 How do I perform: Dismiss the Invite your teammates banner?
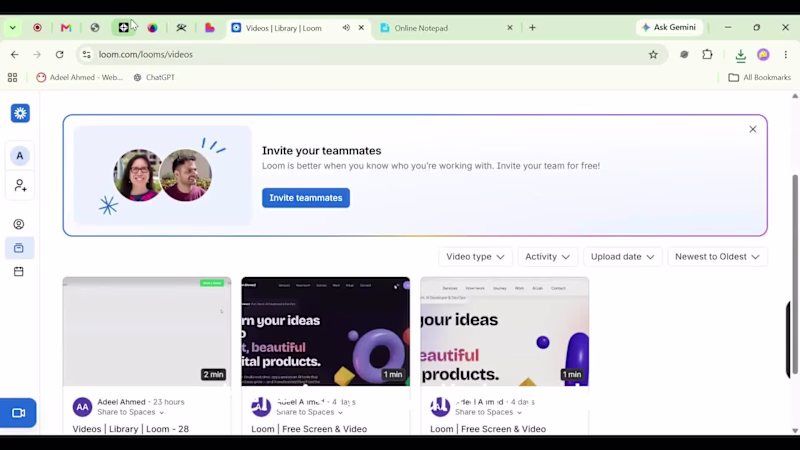[x=753, y=129]
